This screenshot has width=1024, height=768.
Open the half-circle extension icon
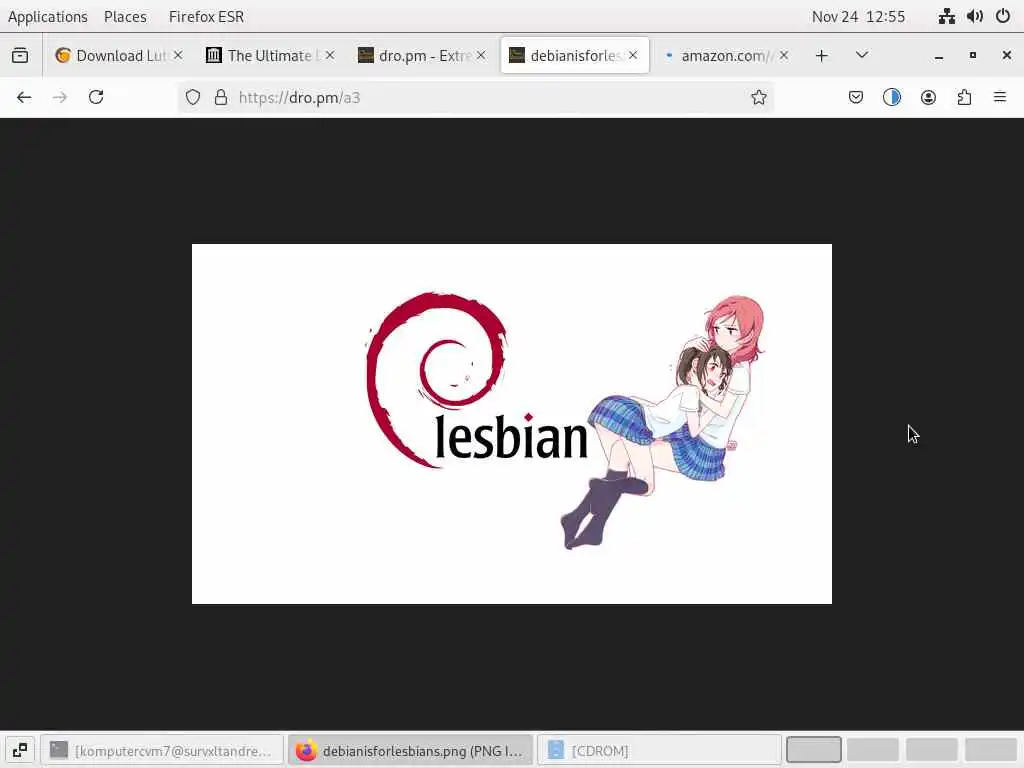[x=891, y=97]
